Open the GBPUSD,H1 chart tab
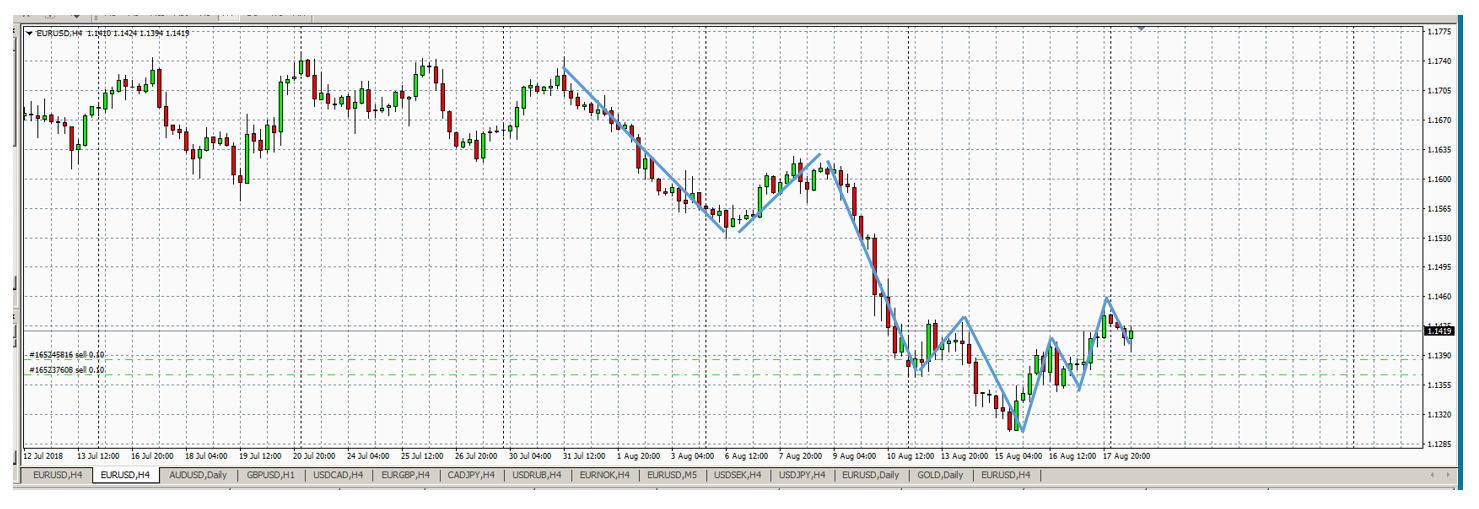1479x509 pixels. [270, 475]
